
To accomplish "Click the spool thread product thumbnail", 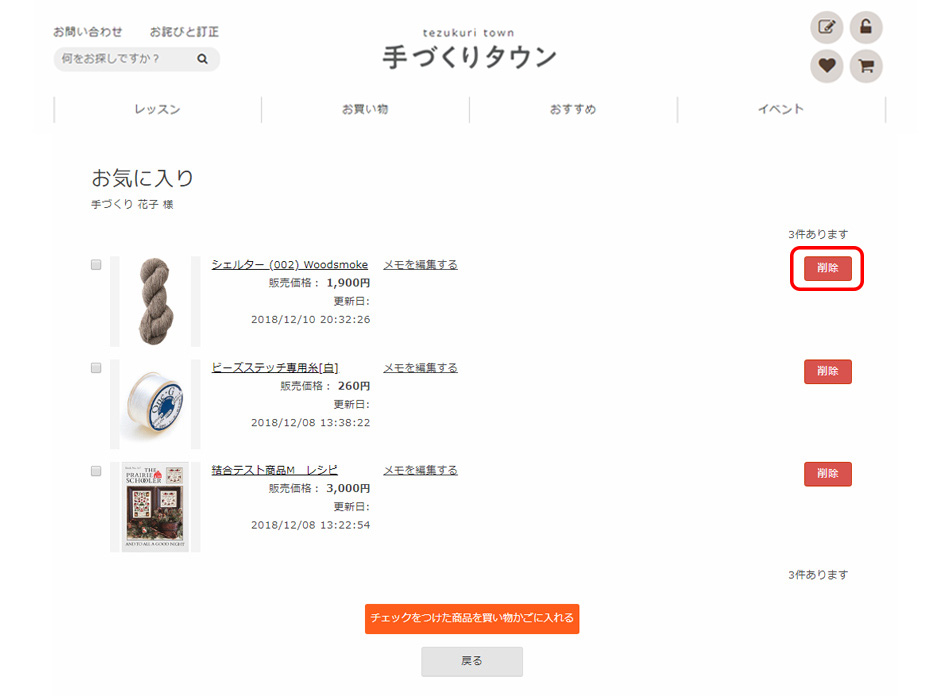I will click(x=155, y=403).
